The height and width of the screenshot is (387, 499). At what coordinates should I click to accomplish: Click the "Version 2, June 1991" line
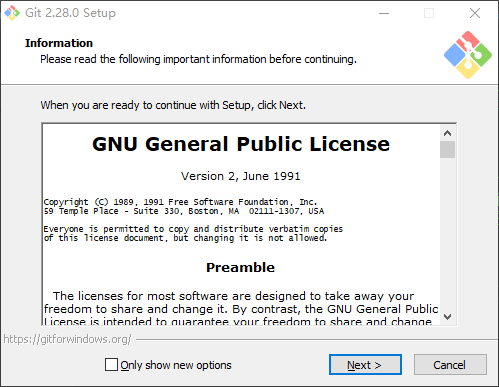point(240,176)
